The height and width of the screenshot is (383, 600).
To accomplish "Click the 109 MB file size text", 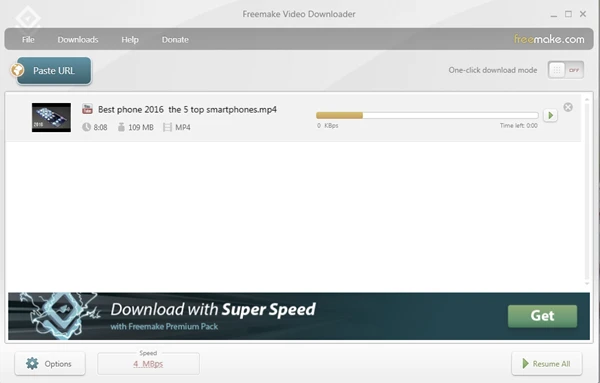I will pos(141,127).
